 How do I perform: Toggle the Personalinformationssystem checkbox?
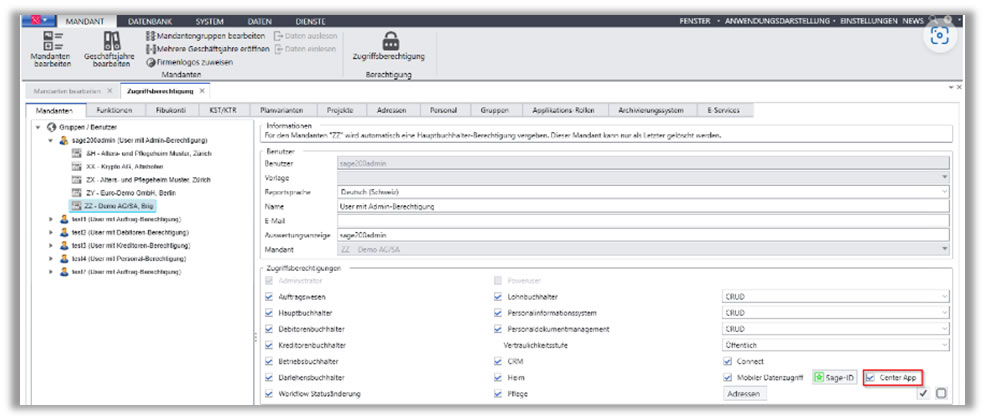click(x=498, y=313)
